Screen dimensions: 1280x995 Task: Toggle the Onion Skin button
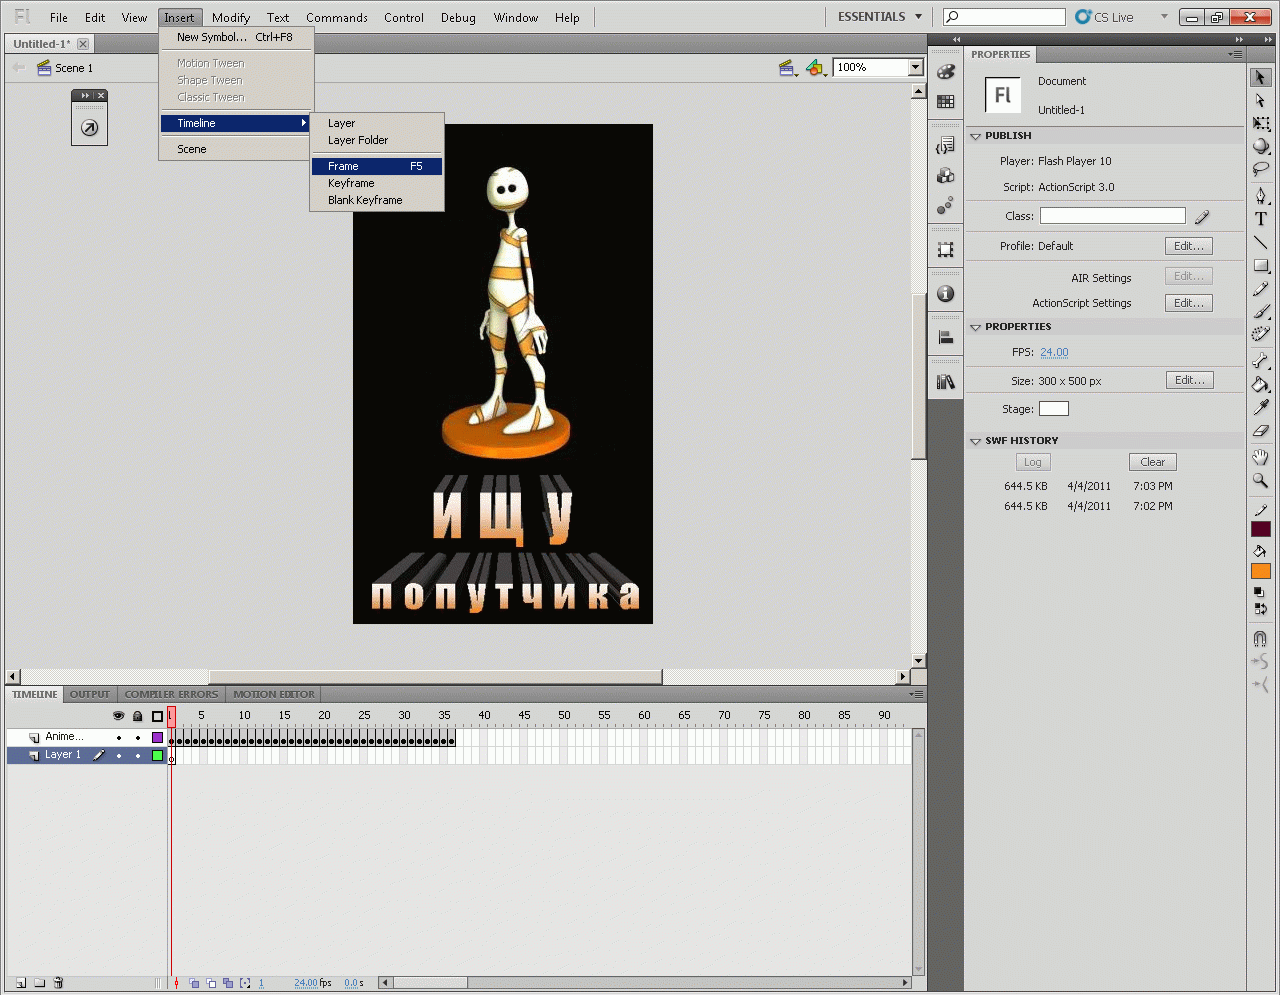tap(195, 983)
